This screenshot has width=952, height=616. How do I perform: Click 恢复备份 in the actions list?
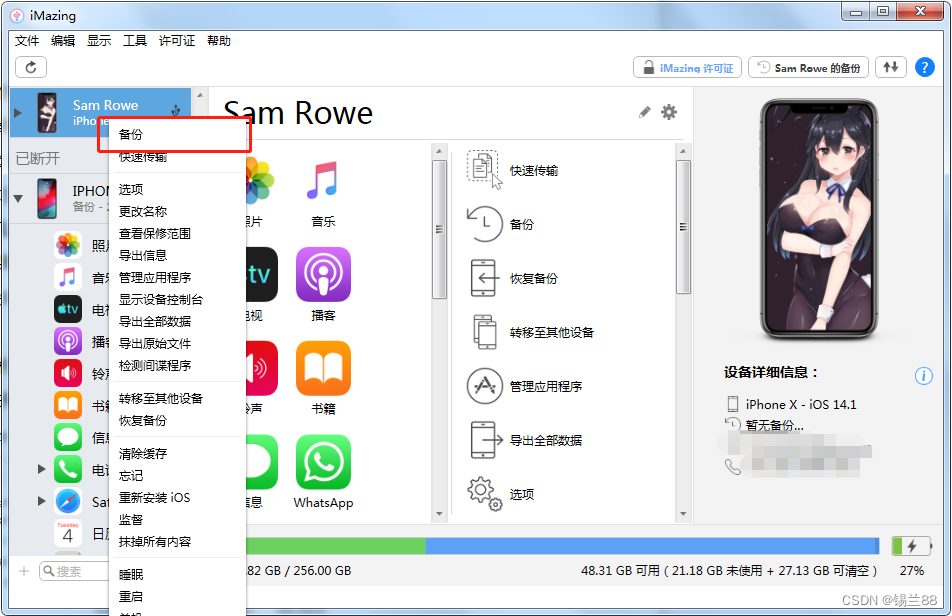(x=513, y=278)
